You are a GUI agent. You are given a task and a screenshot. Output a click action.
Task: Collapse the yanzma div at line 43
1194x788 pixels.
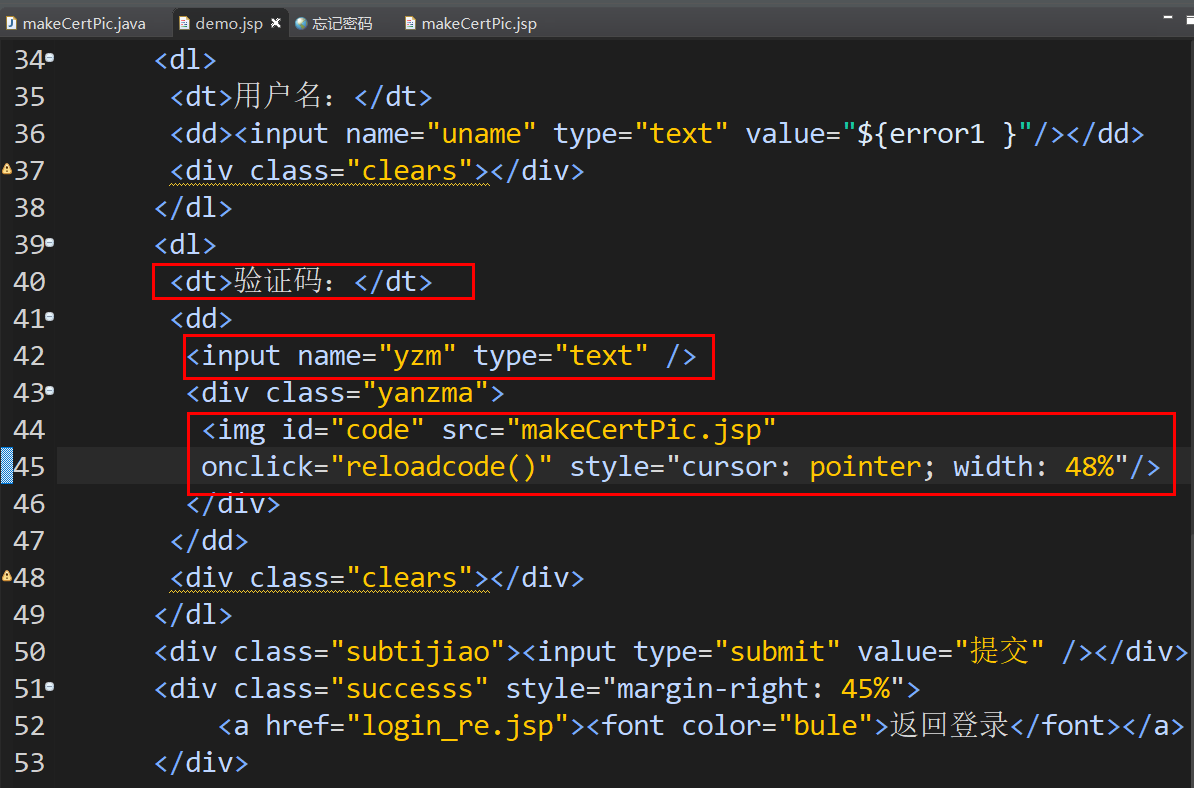[50, 391]
